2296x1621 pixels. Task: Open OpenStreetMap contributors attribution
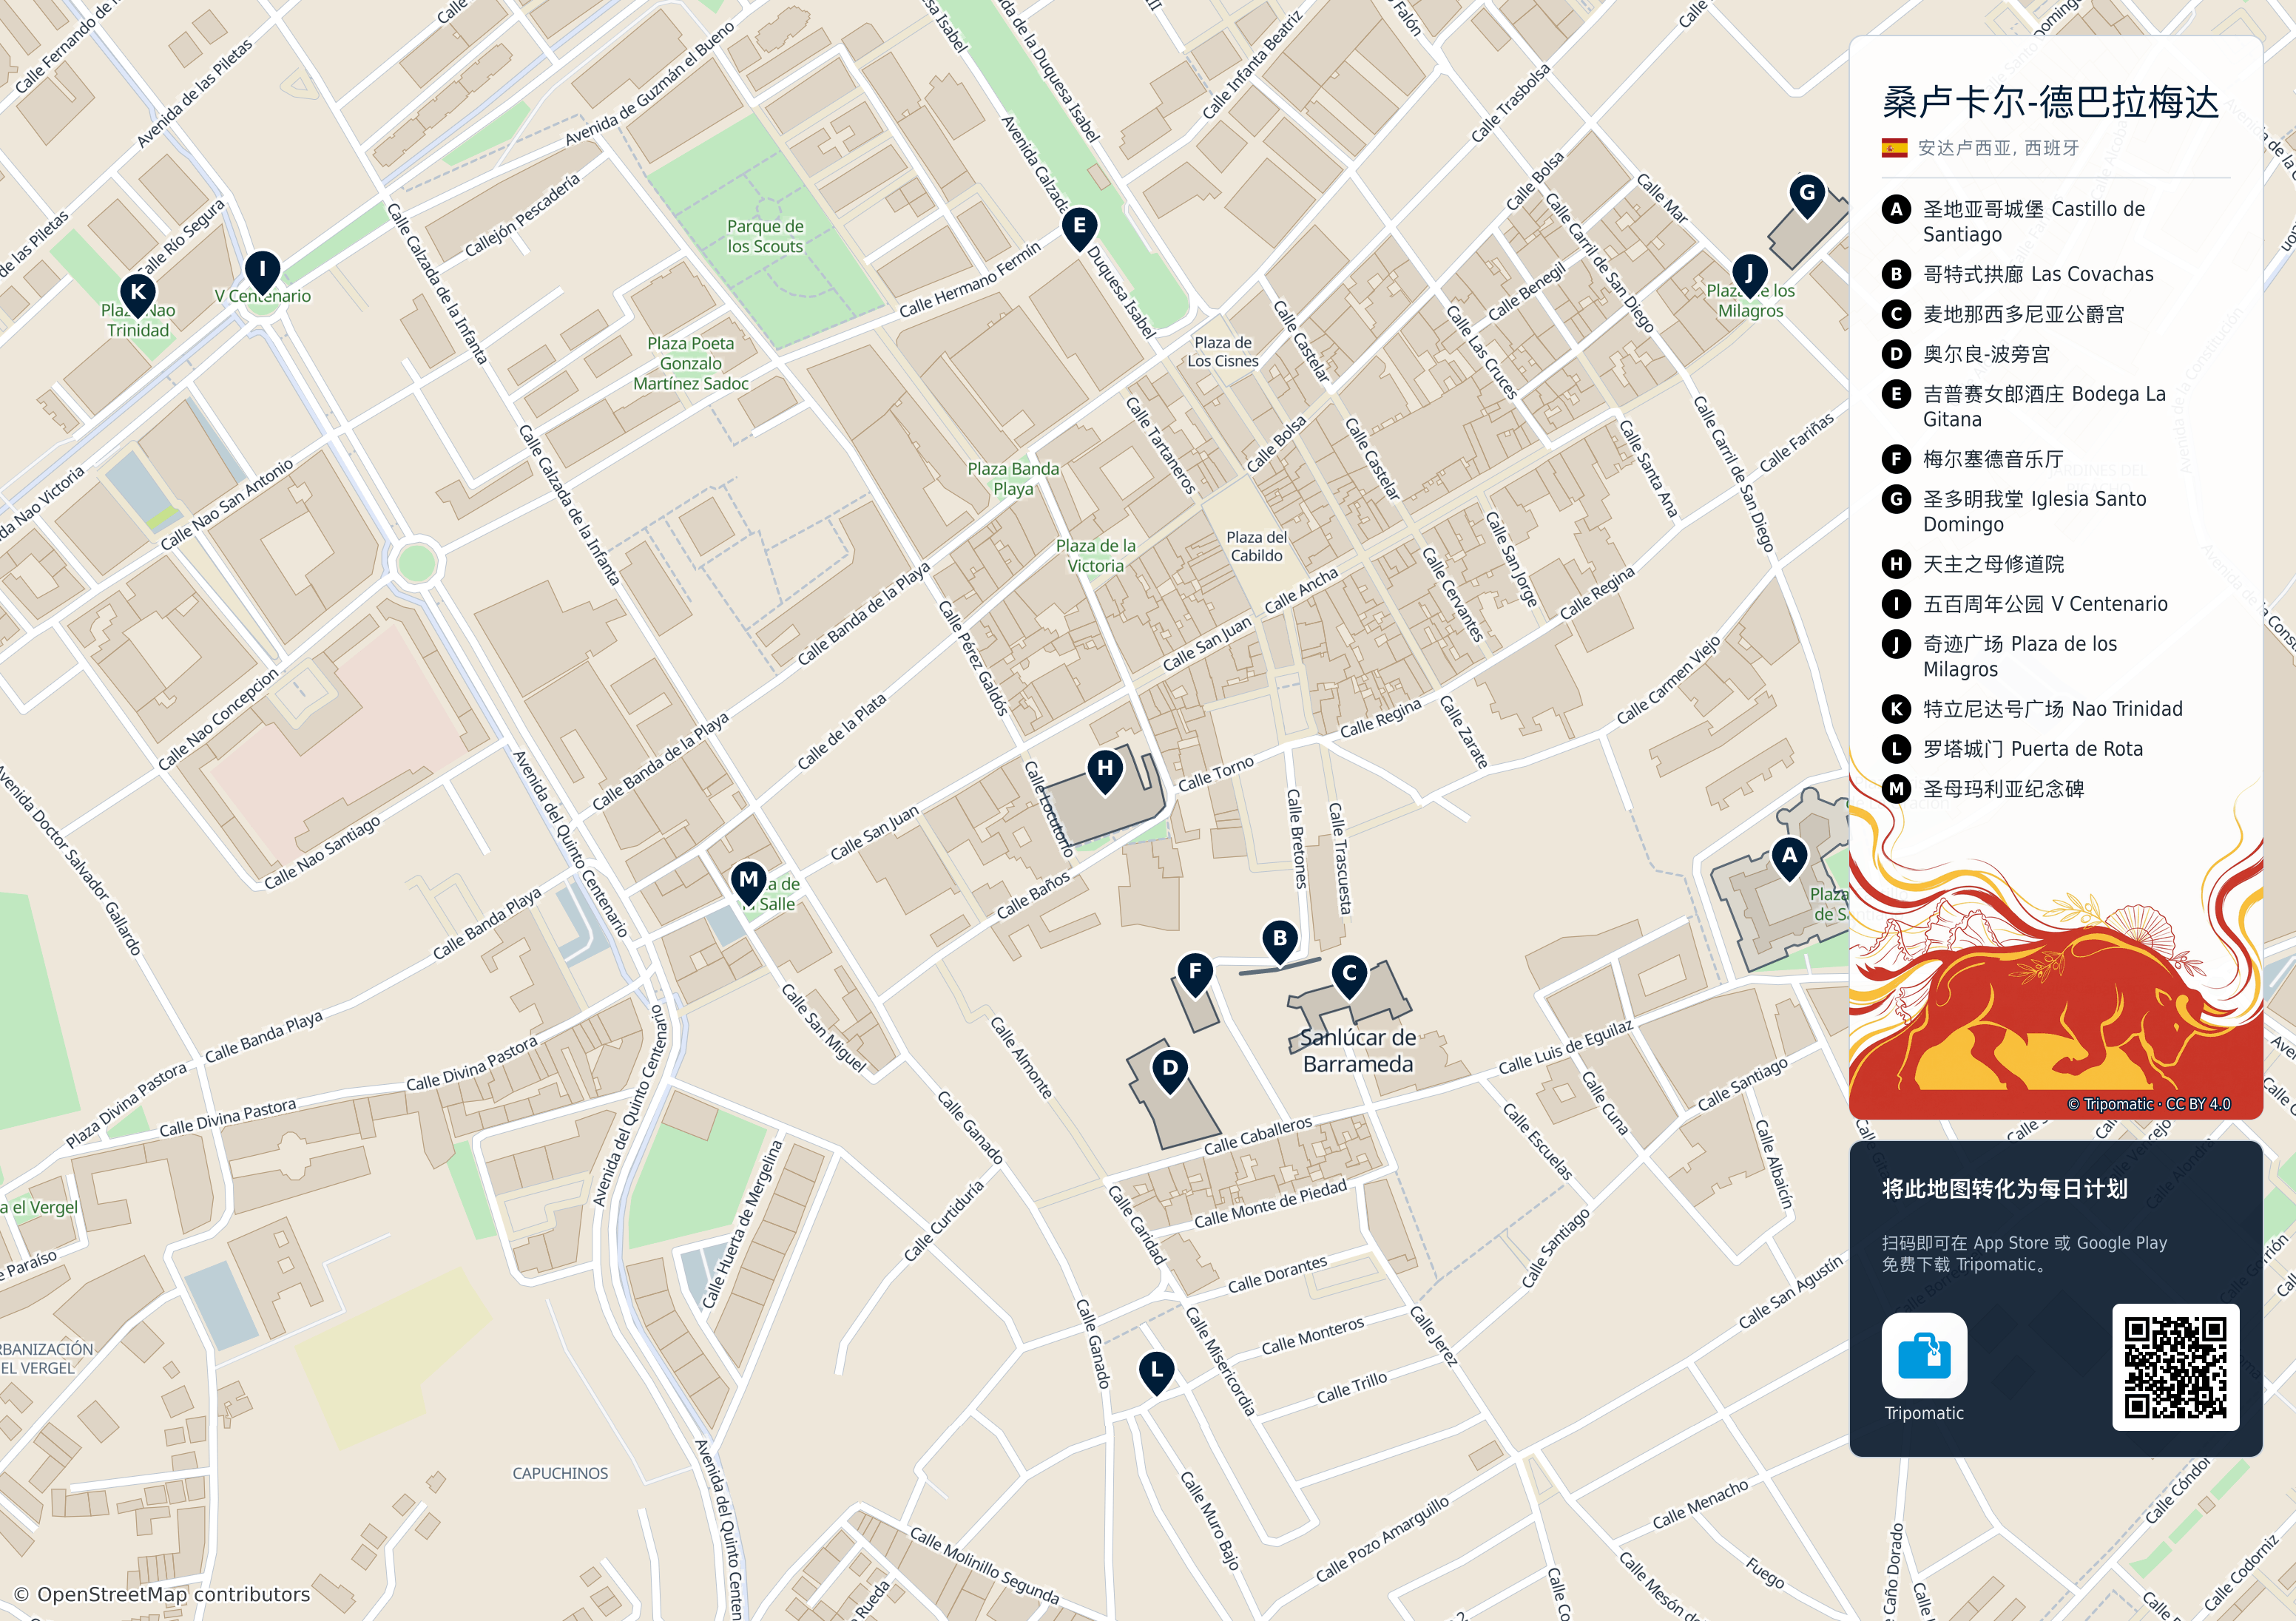pyautogui.click(x=162, y=1594)
